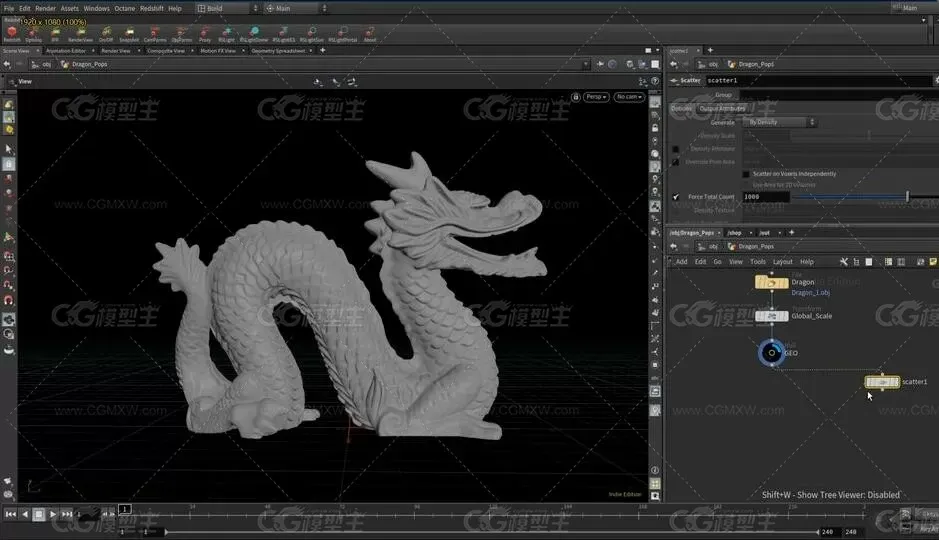Click the Dragon file node icon

pyautogui.click(x=771, y=282)
